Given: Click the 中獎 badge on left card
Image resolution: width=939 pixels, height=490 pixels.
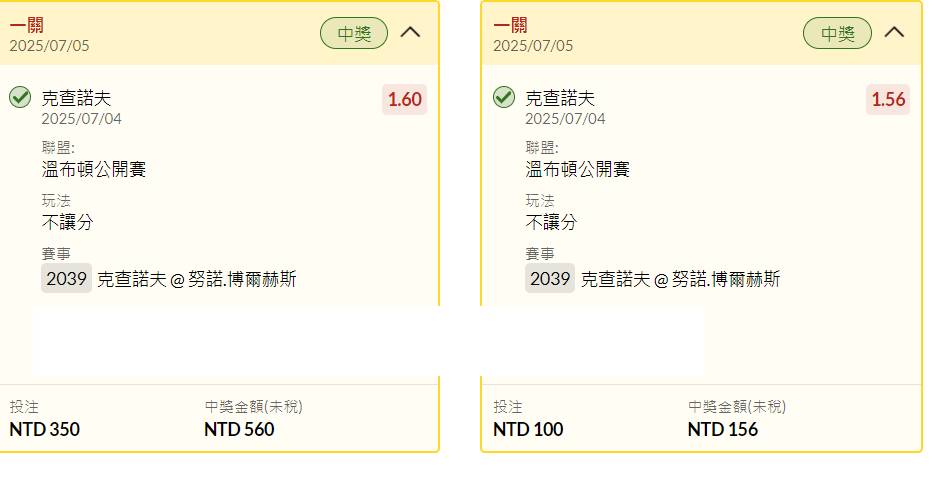Looking at the screenshot, I should 354,33.
